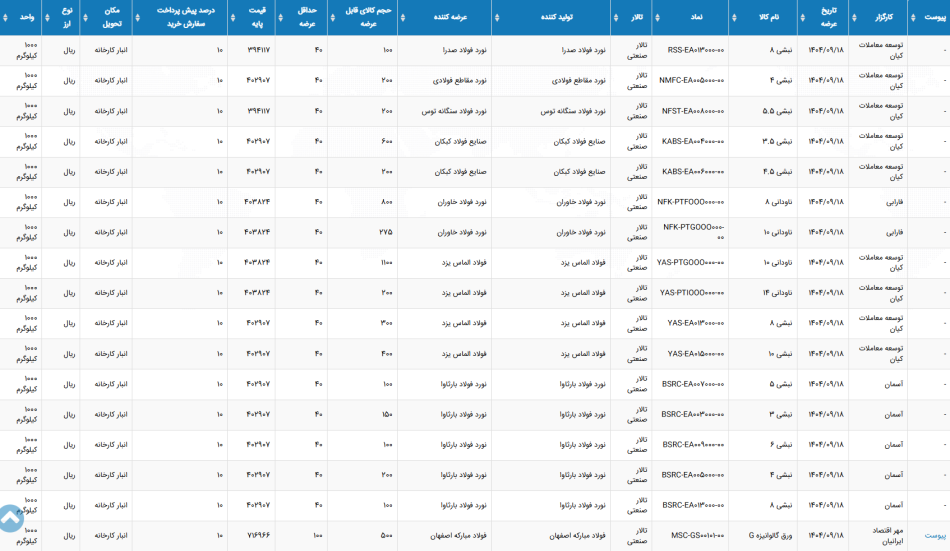Click the round scroll-to-top arrow button
This screenshot has height=551, width=950.
[10, 518]
